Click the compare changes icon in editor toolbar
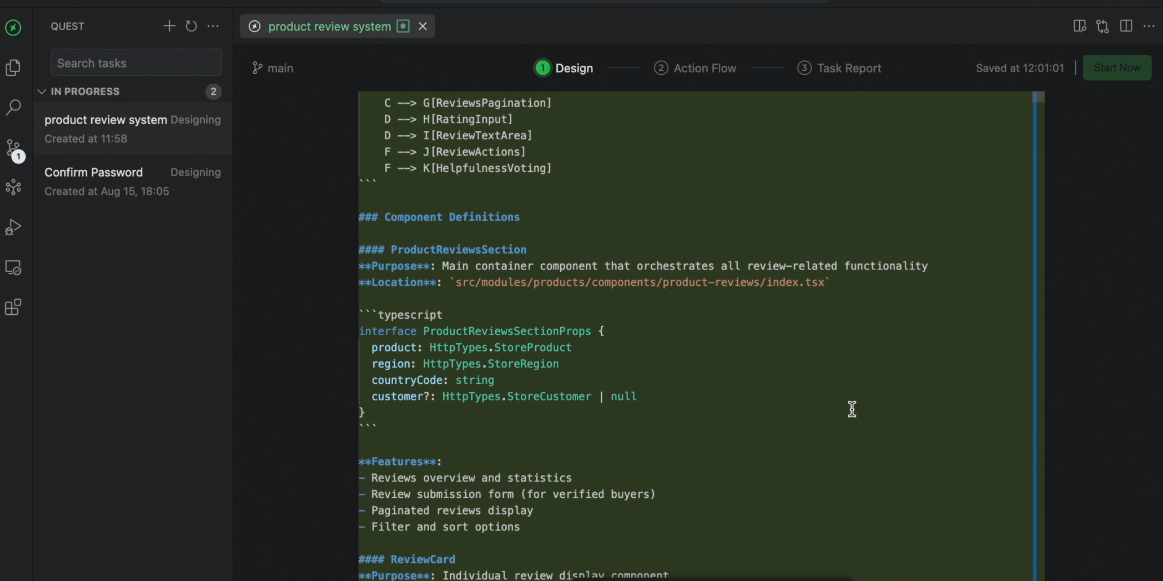Viewport: 1163px width, 581px height. click(1102, 26)
